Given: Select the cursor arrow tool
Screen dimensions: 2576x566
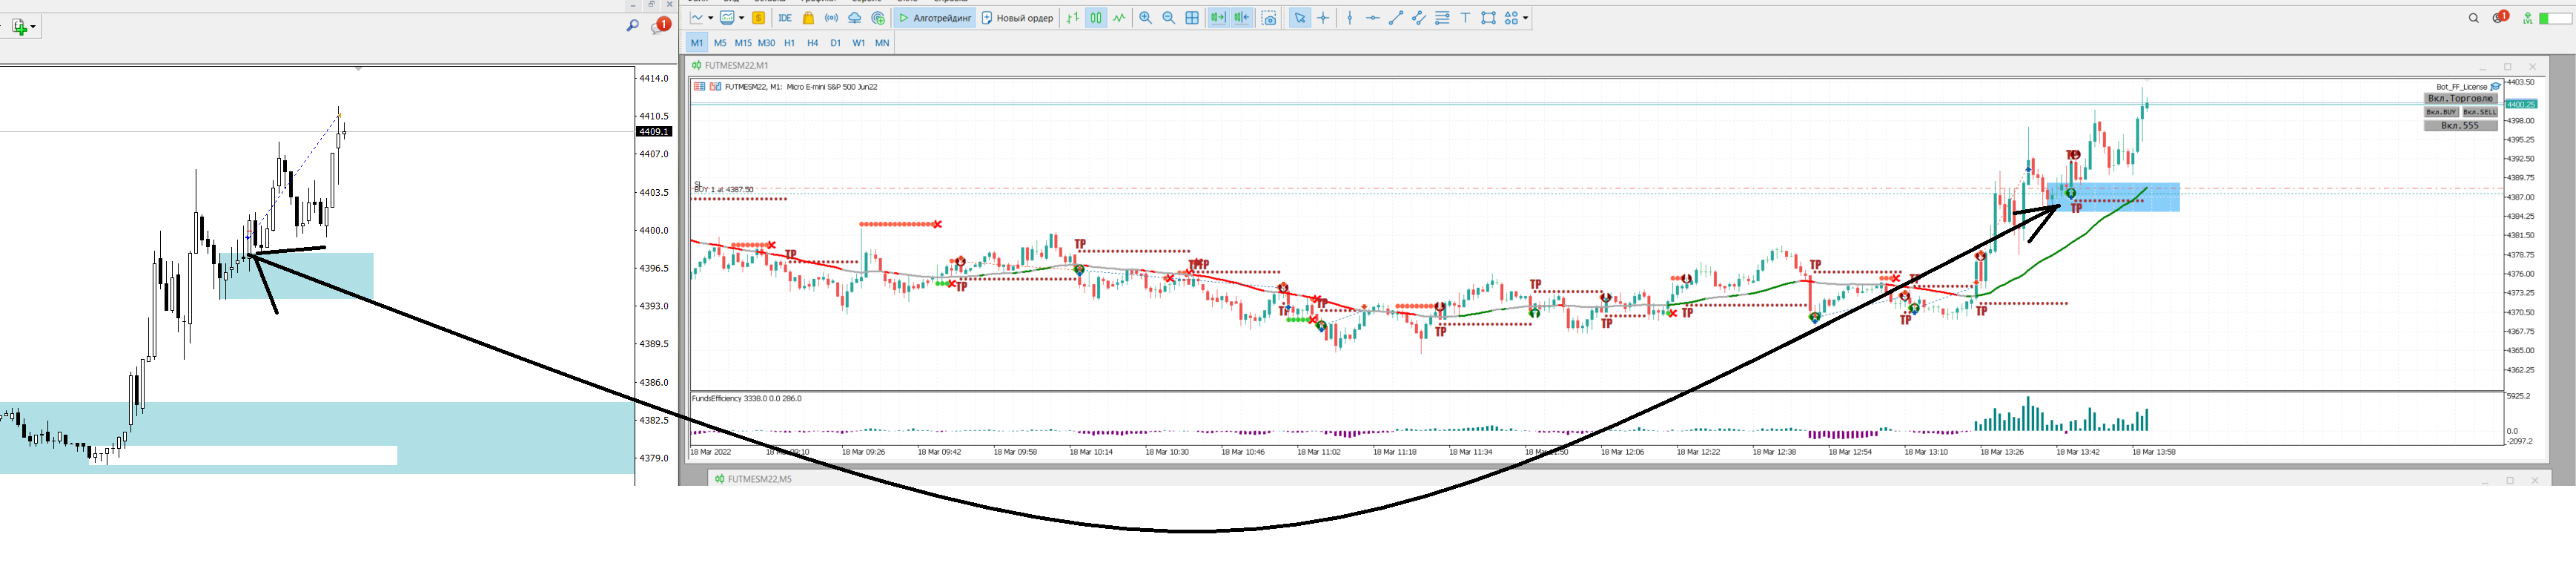Looking at the screenshot, I should click(x=1300, y=18).
